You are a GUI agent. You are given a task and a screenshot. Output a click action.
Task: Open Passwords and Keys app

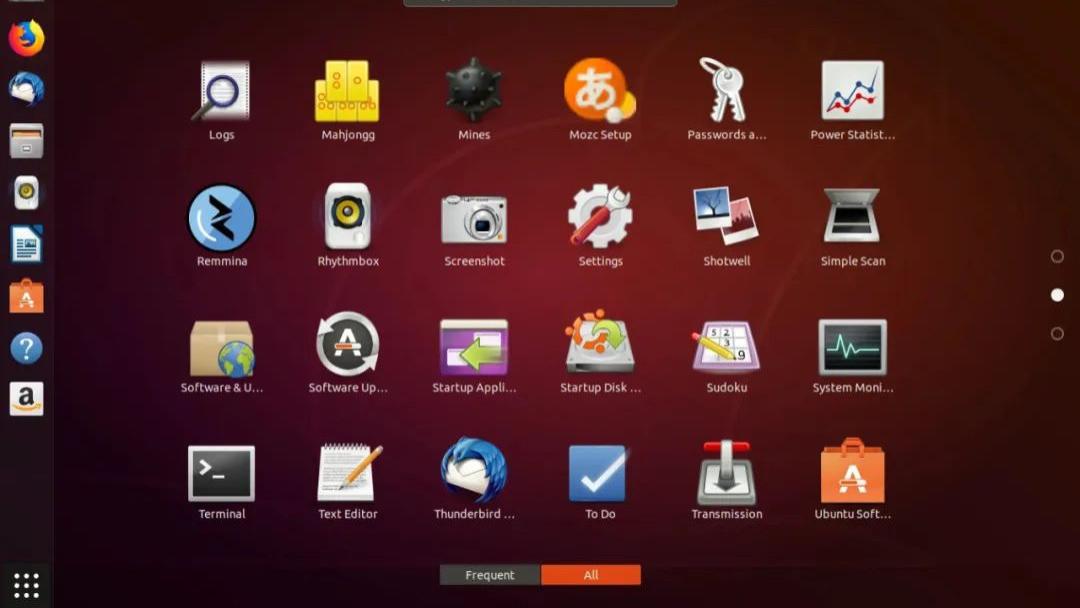click(x=727, y=101)
